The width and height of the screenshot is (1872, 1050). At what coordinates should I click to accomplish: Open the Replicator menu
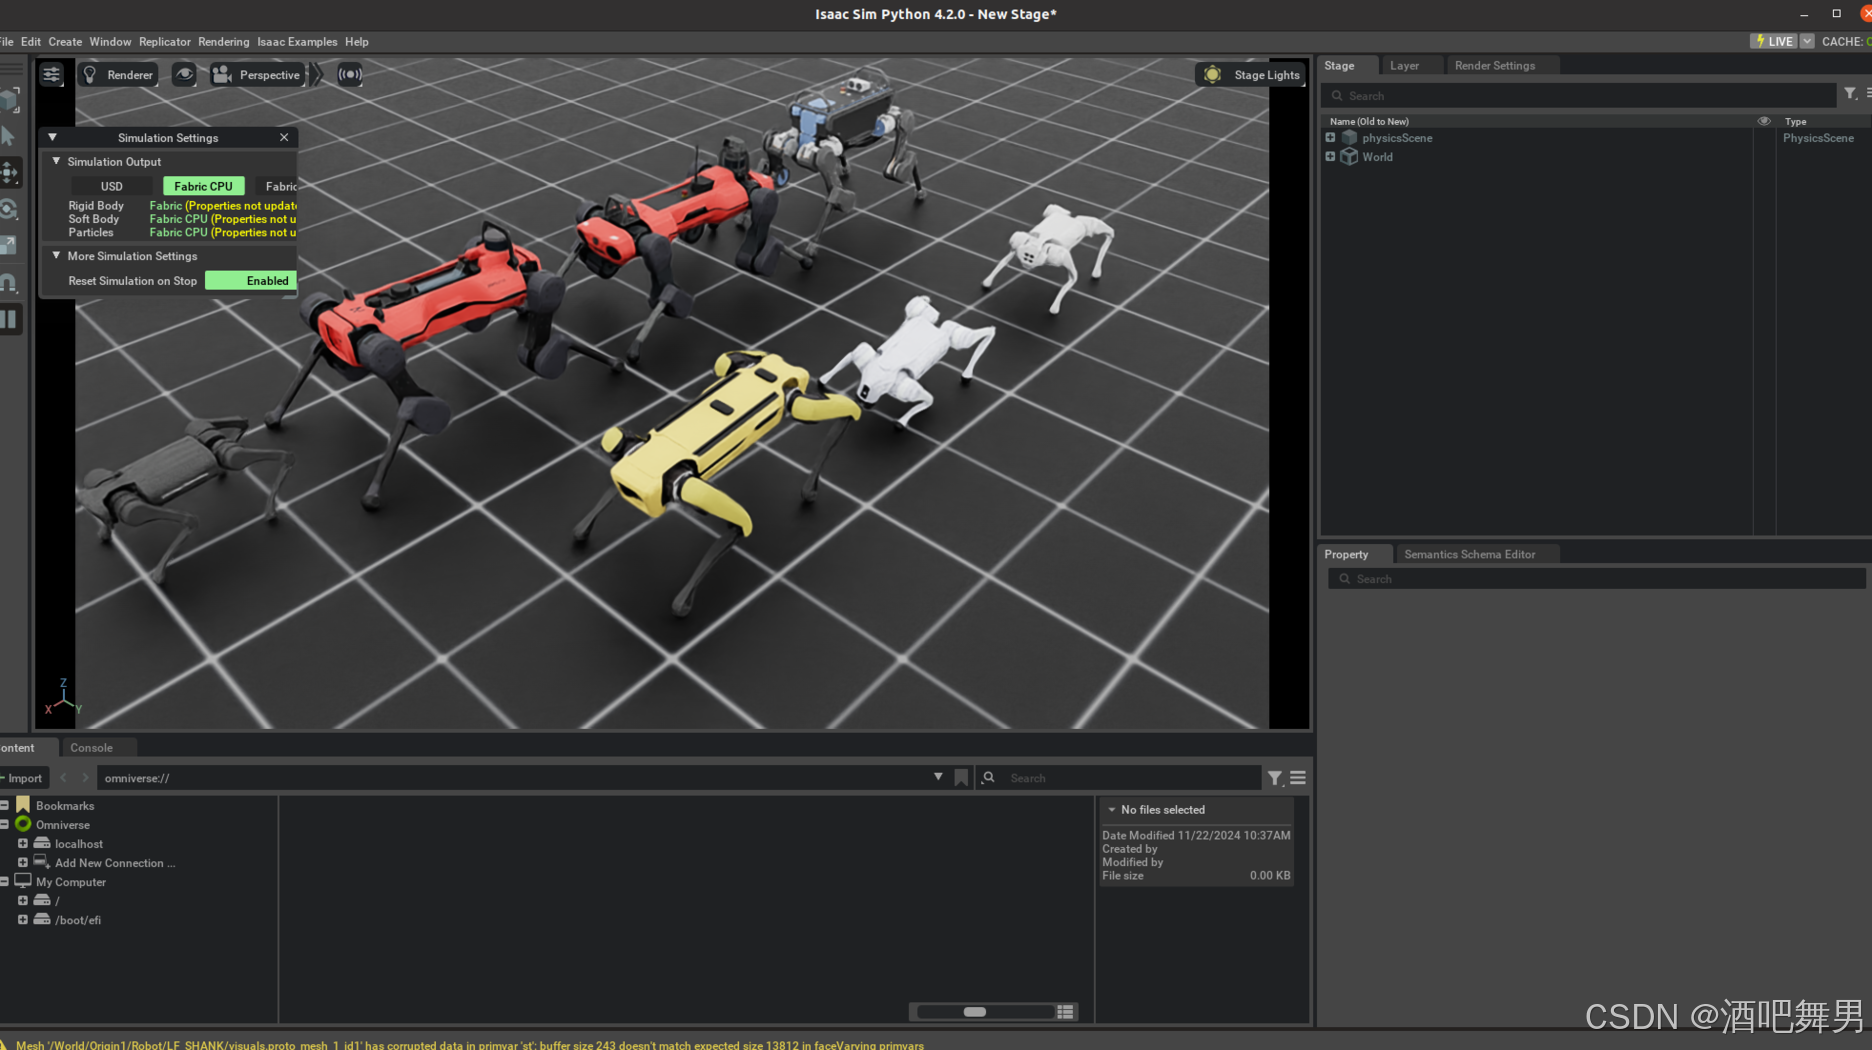click(165, 42)
